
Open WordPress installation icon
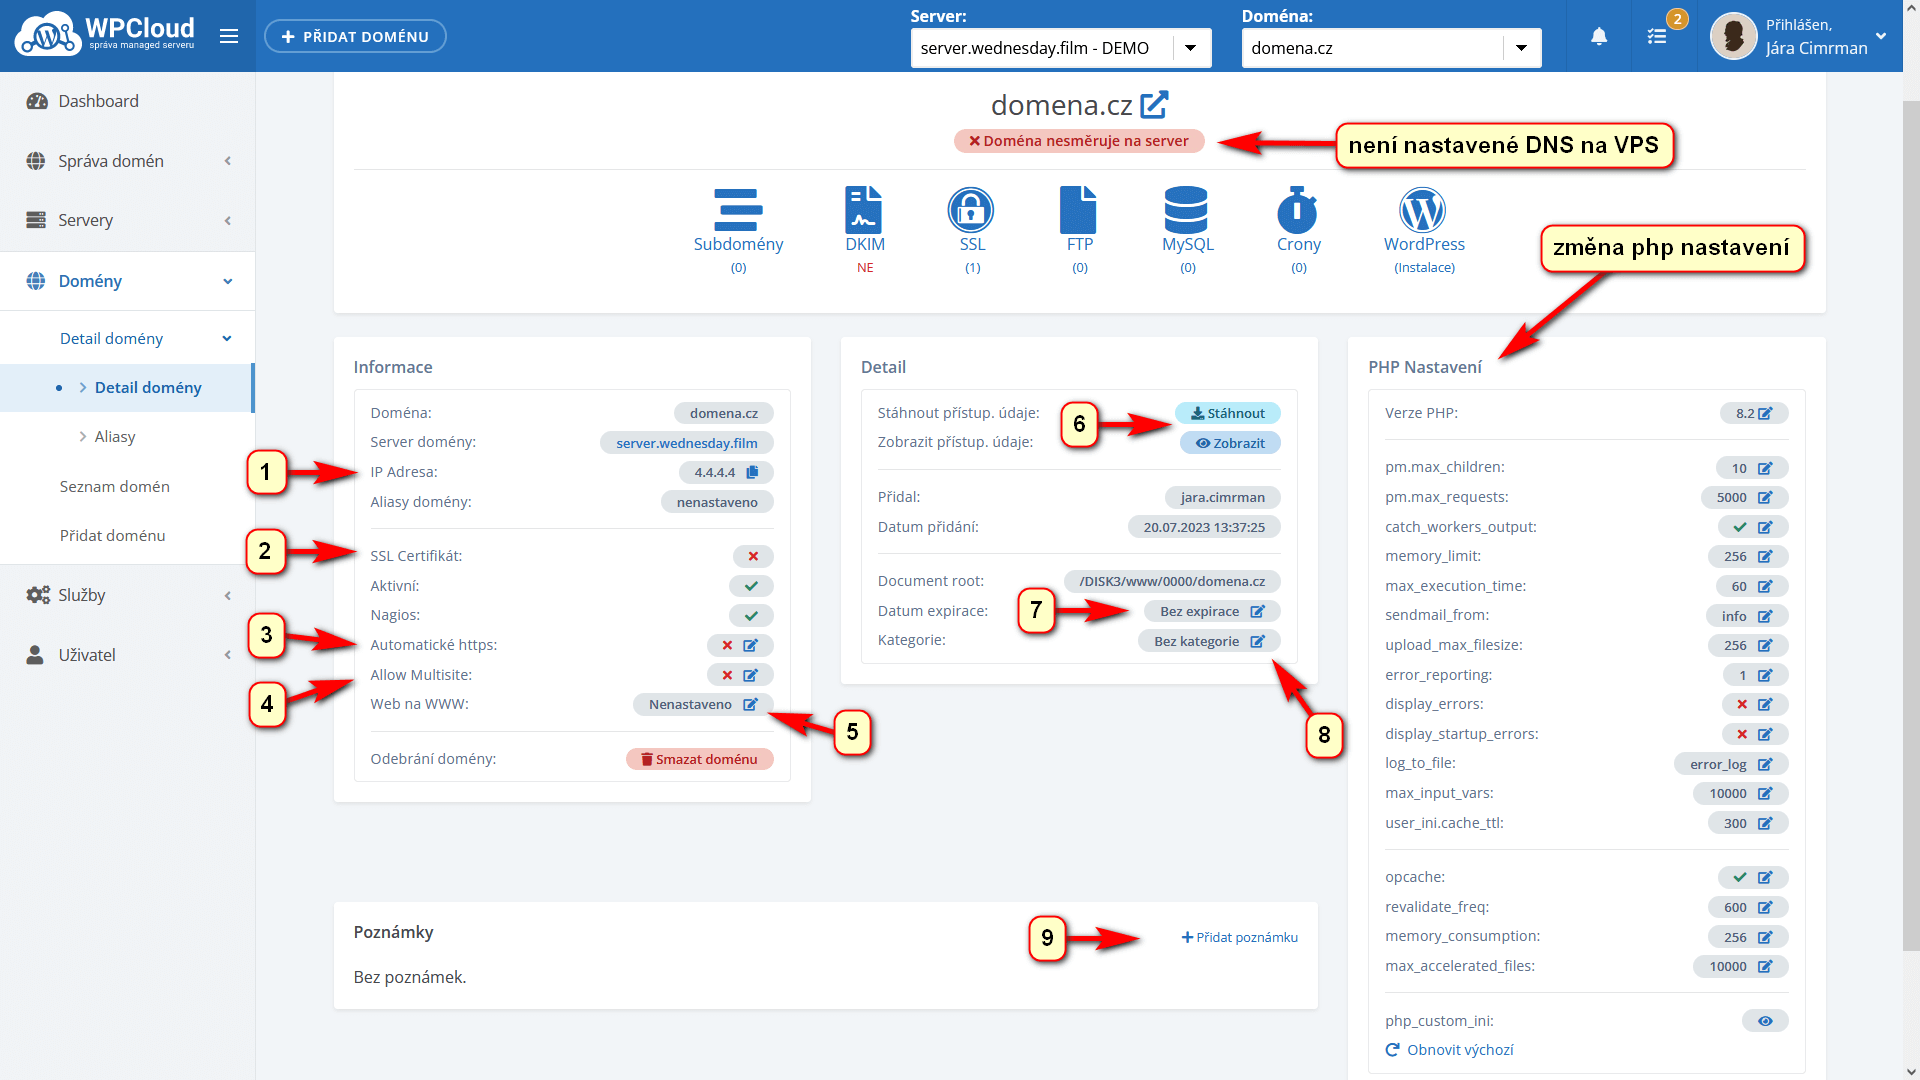pyautogui.click(x=1423, y=211)
